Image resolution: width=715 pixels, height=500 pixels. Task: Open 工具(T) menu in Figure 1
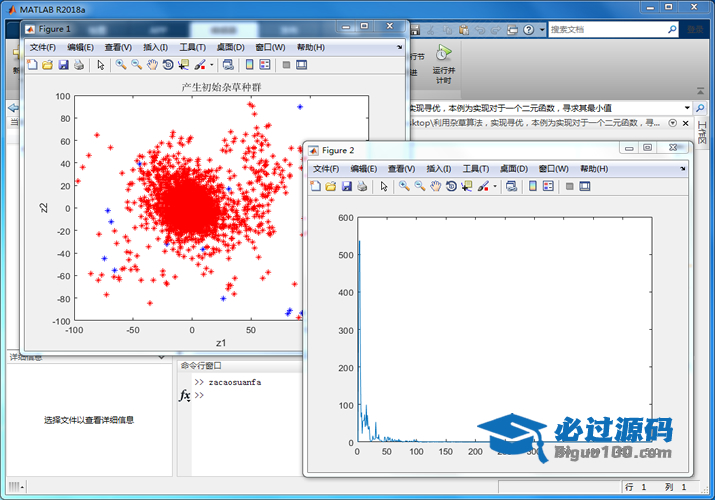click(192, 47)
